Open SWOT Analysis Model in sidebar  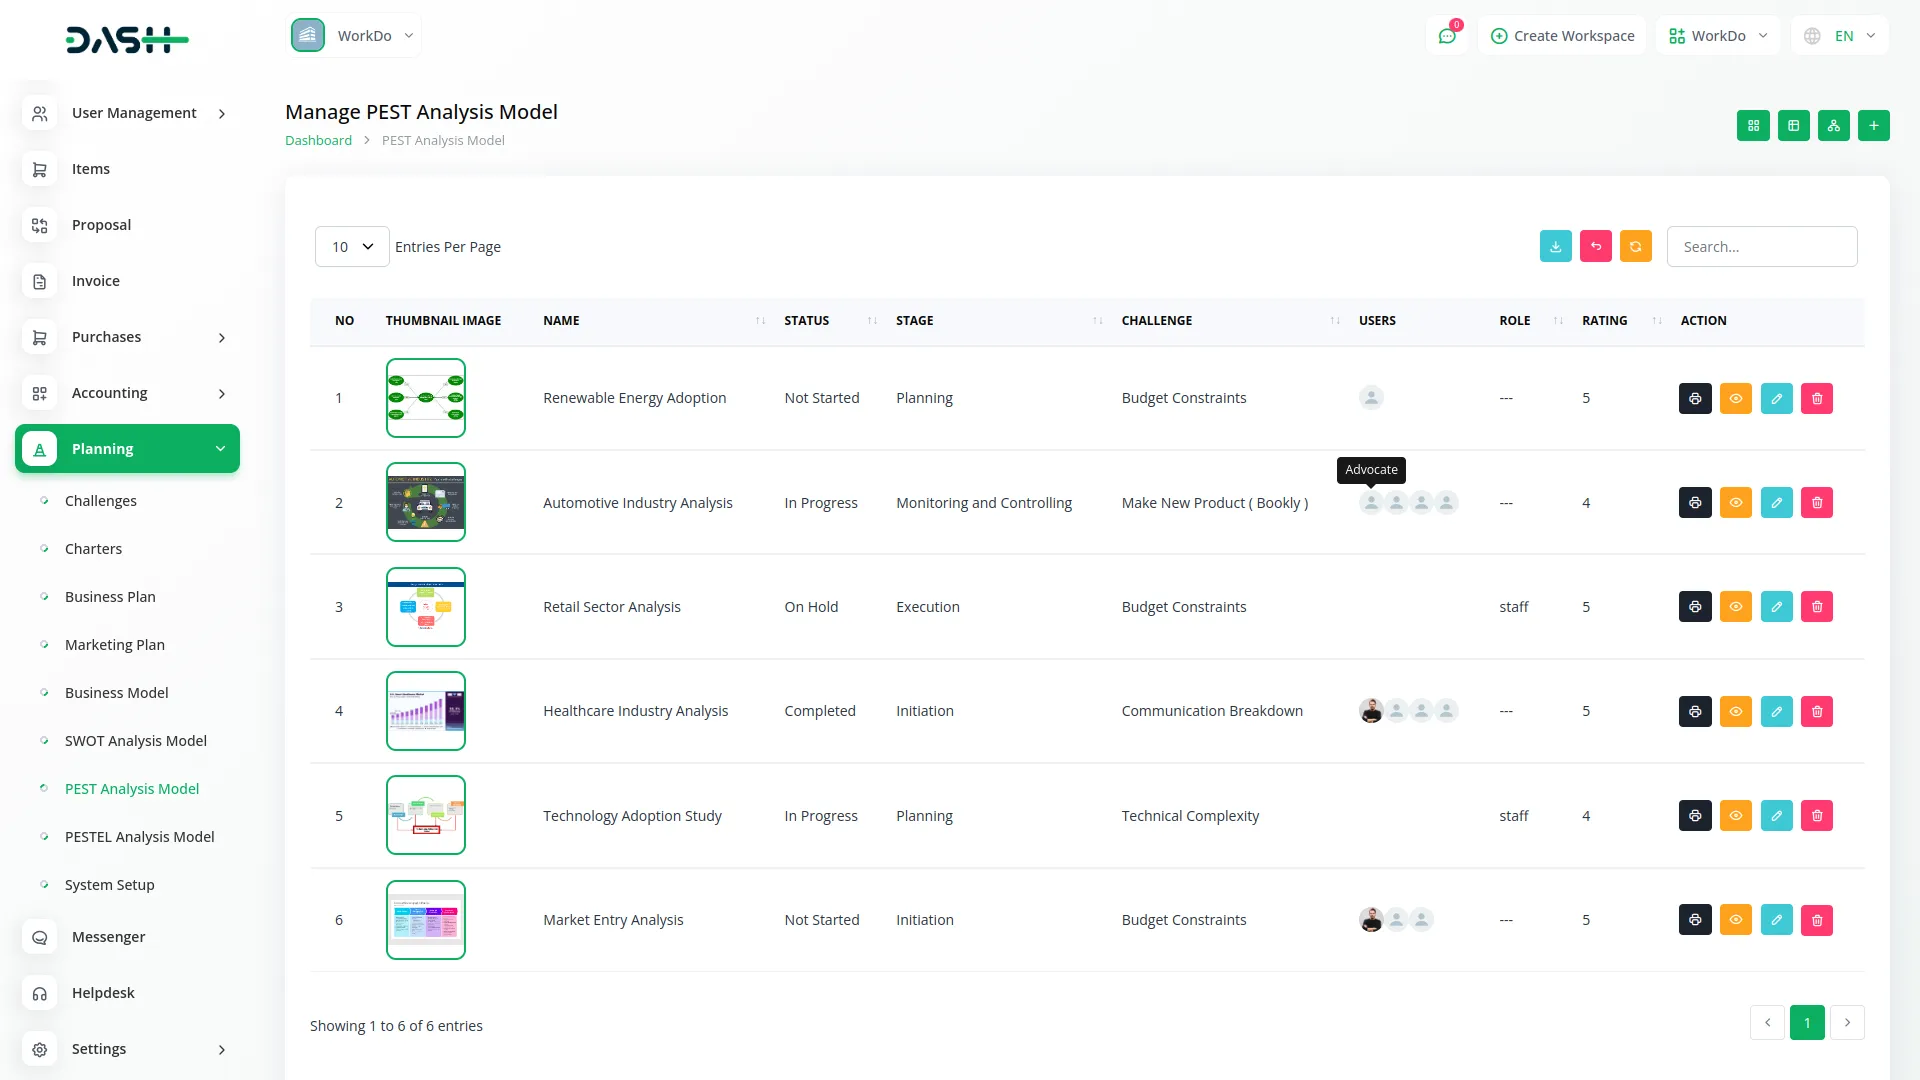pos(135,741)
